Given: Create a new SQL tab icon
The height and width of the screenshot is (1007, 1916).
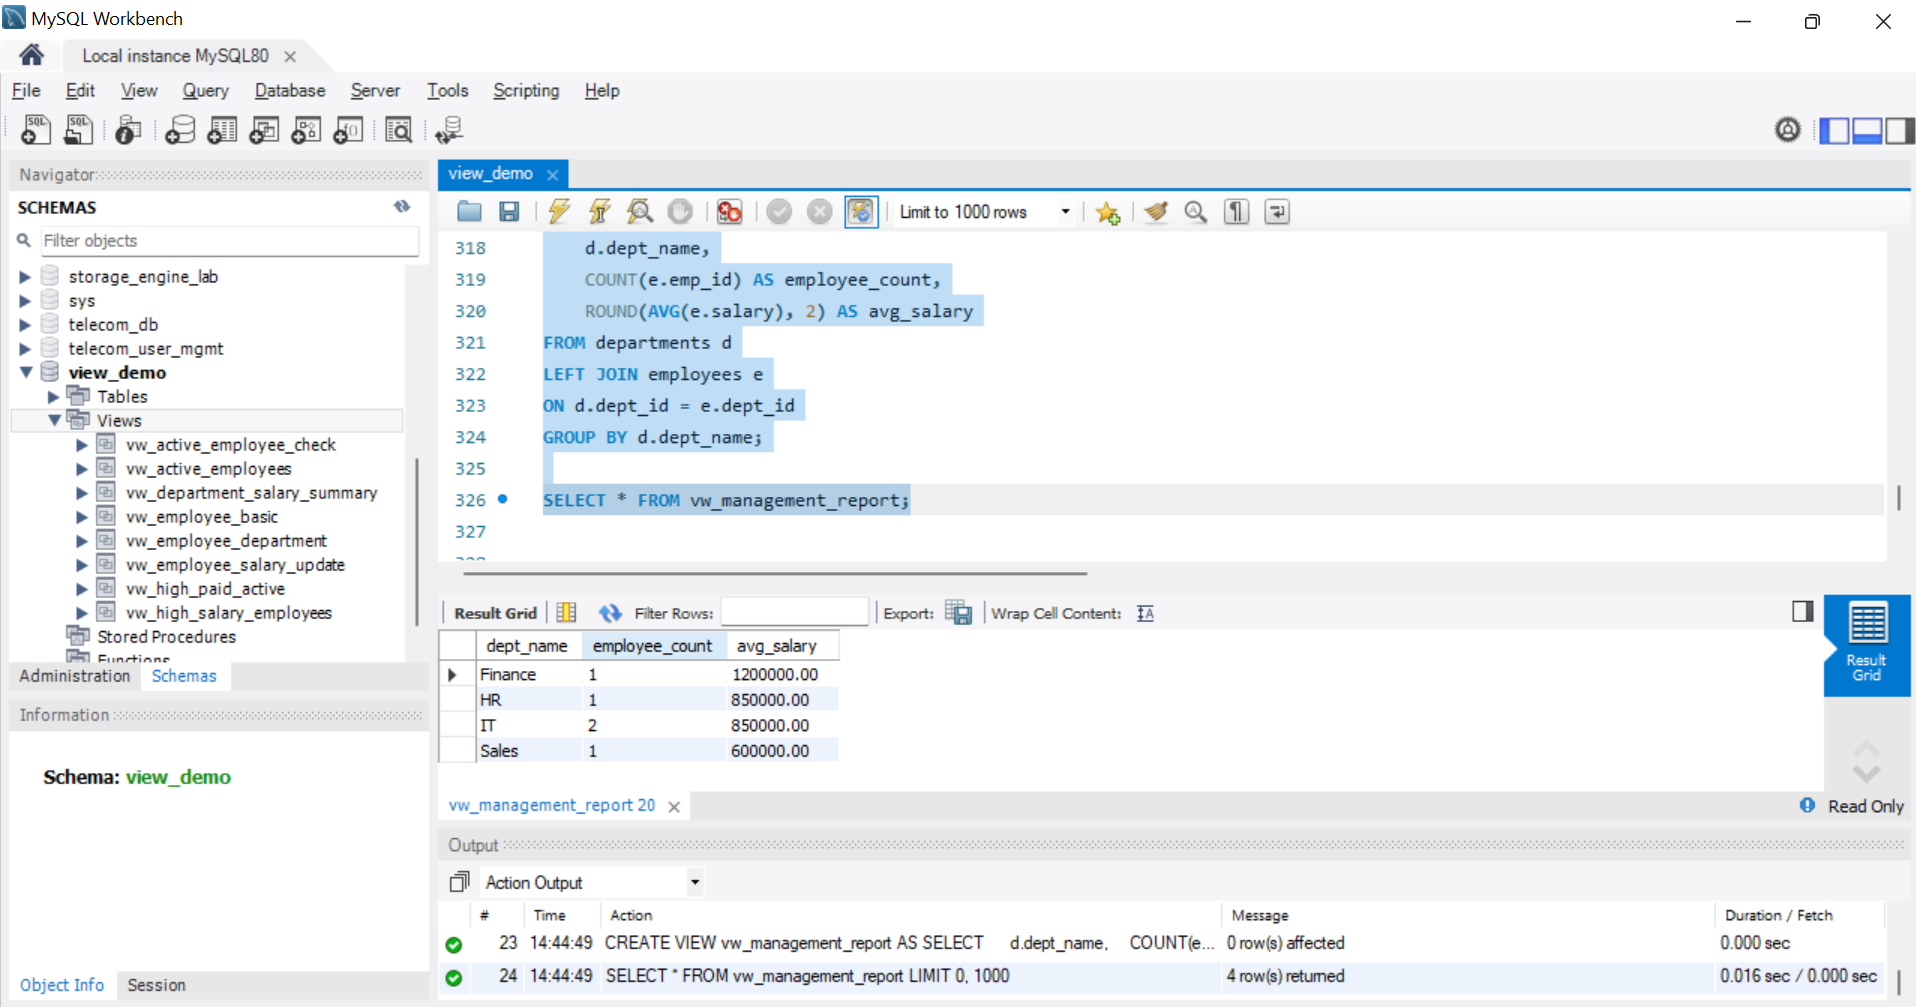Looking at the screenshot, I should 36,130.
